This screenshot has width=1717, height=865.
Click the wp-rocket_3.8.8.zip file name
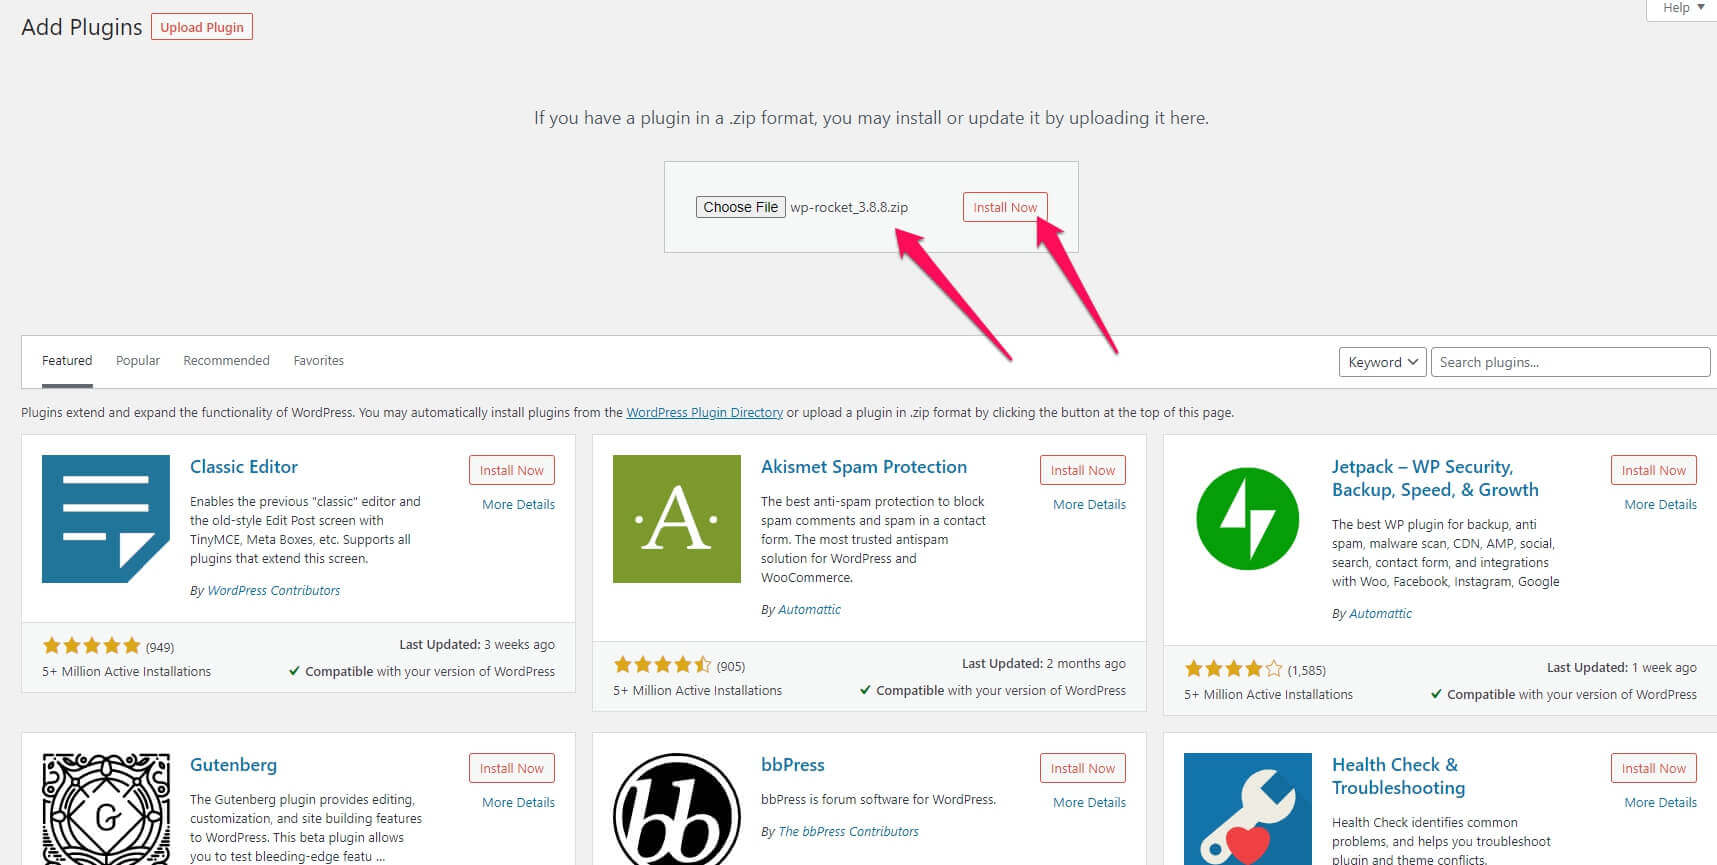click(x=849, y=207)
